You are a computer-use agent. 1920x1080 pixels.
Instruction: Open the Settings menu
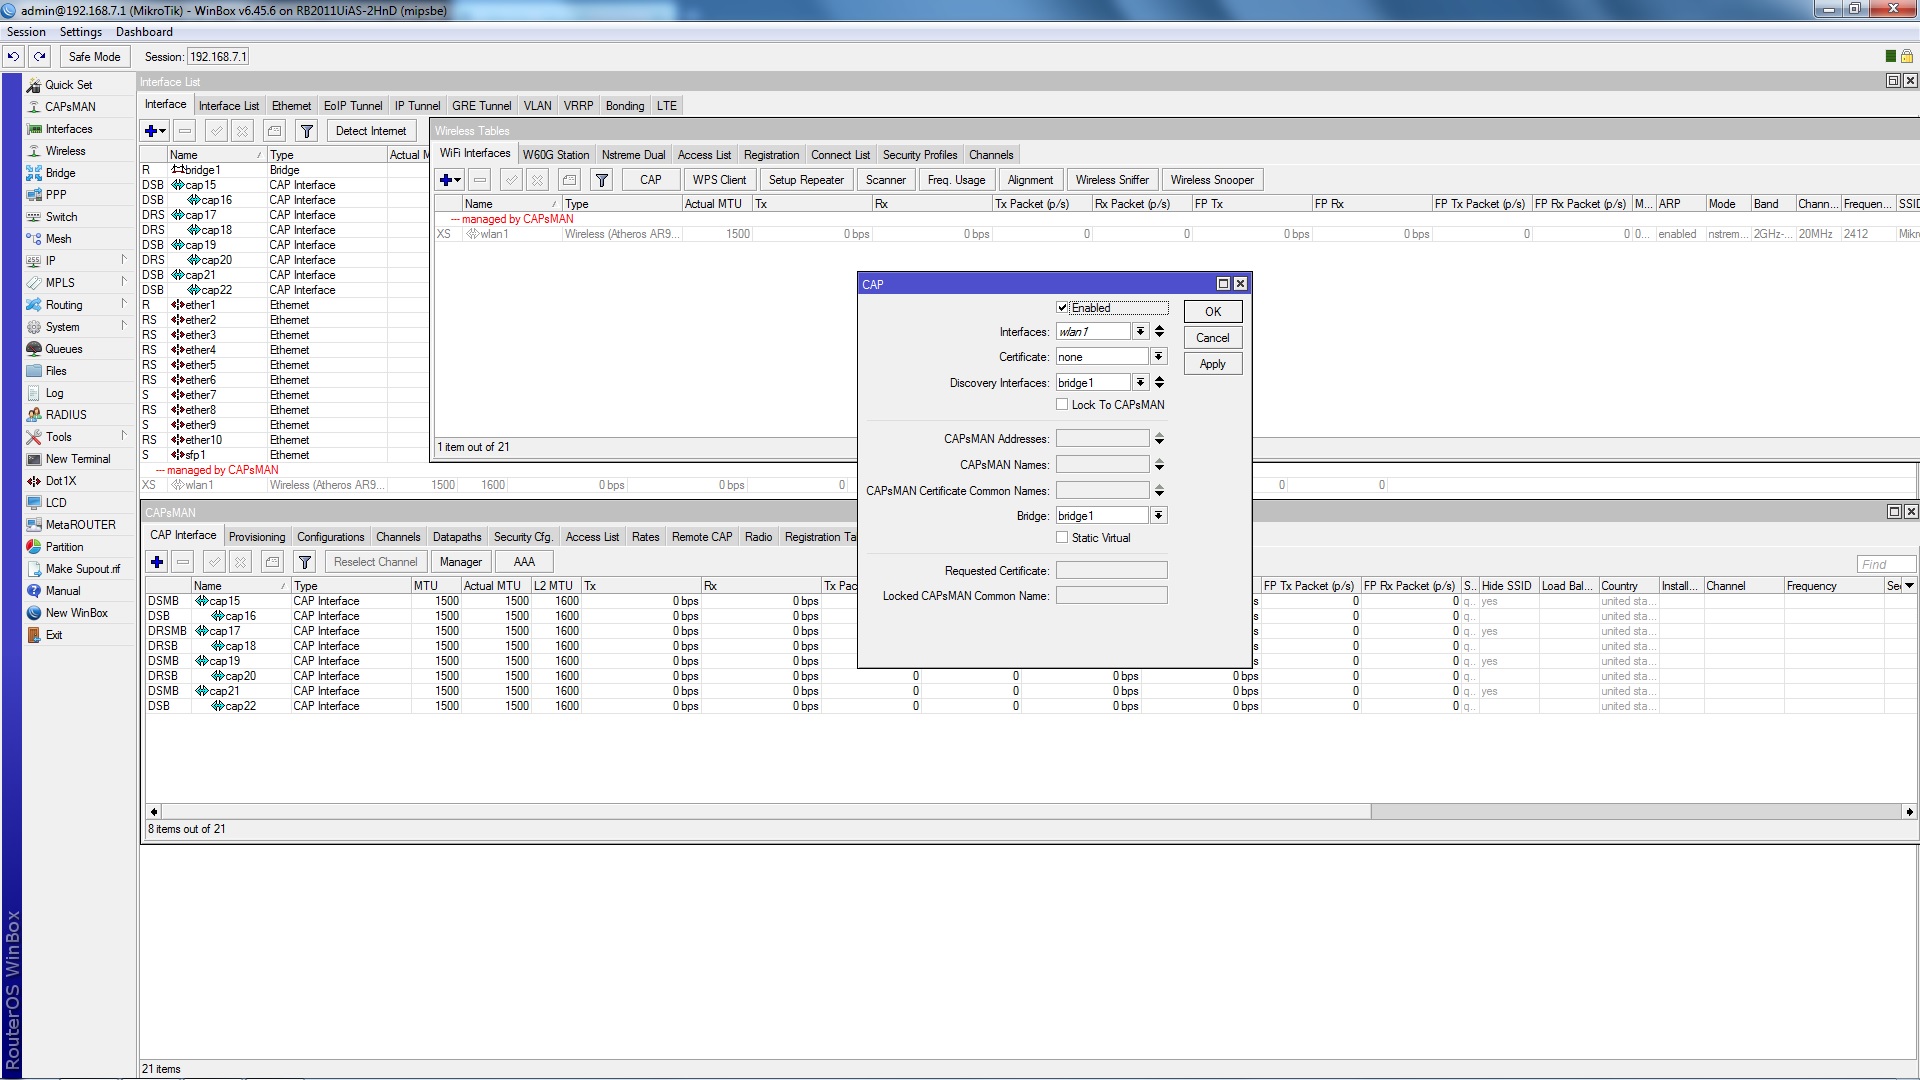[x=80, y=32]
